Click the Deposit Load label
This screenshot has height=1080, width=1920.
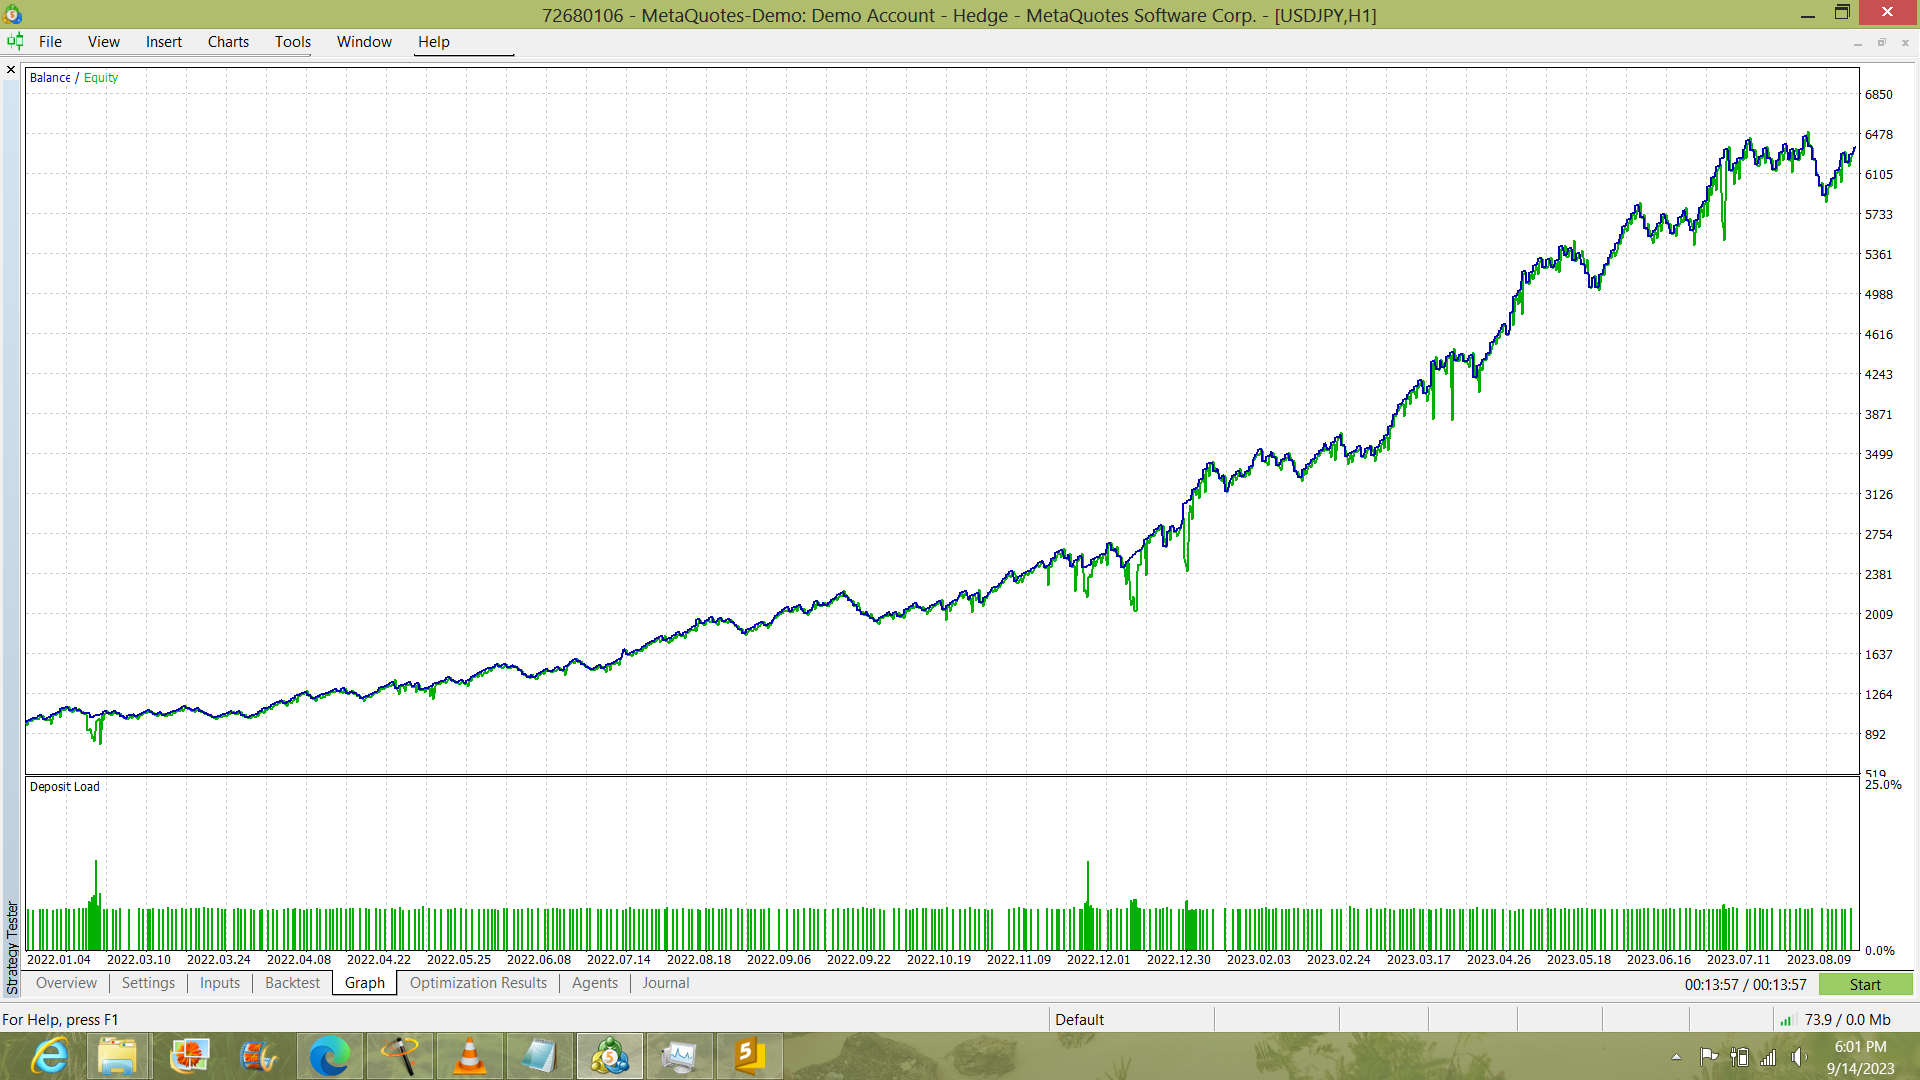point(64,787)
